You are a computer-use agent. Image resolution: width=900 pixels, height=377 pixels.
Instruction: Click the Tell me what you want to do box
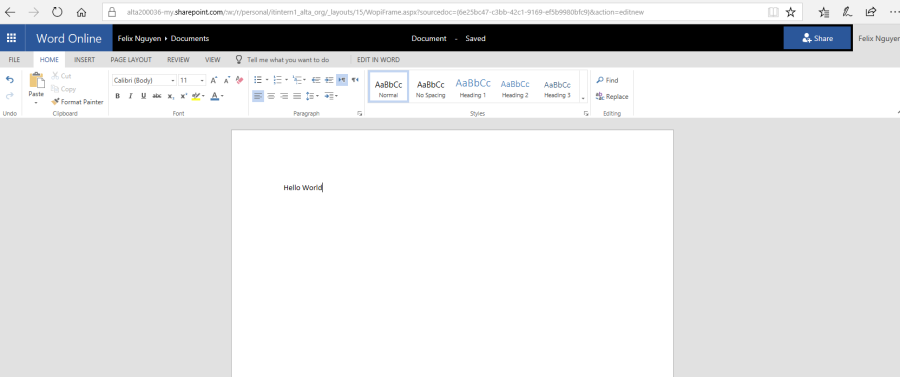[282, 60]
